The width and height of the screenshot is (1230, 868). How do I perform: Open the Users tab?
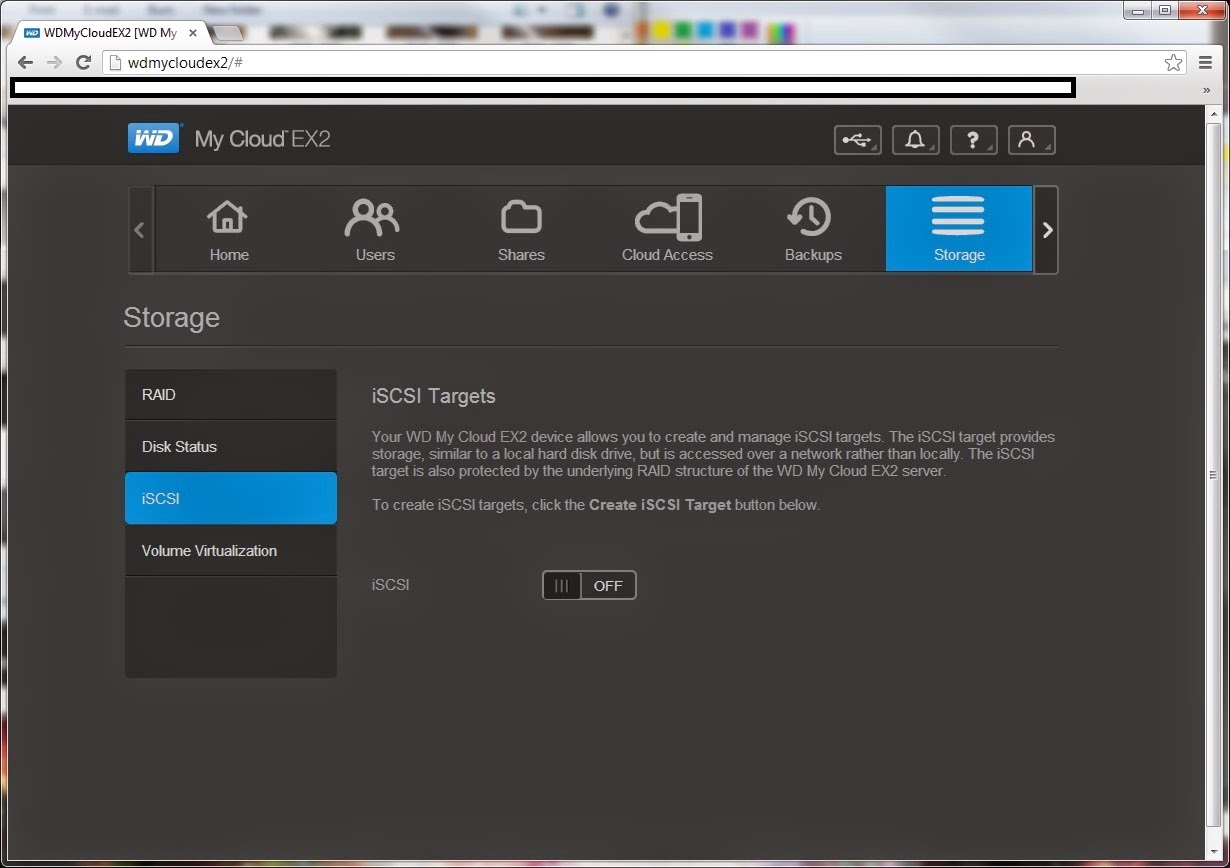(375, 229)
